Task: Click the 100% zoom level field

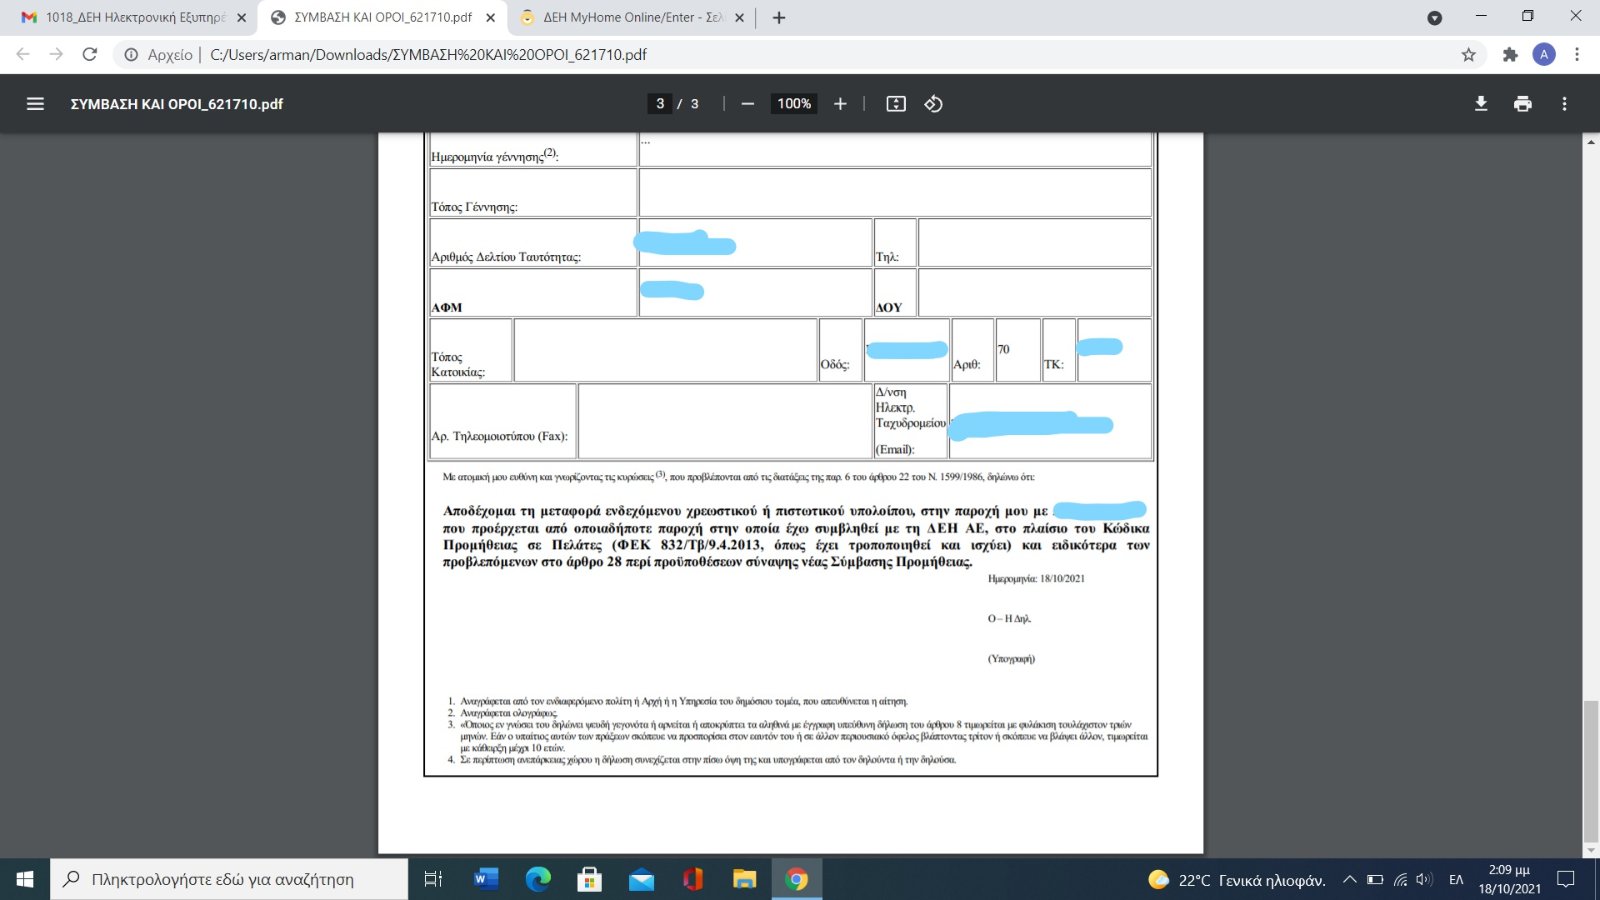Action: [x=794, y=104]
